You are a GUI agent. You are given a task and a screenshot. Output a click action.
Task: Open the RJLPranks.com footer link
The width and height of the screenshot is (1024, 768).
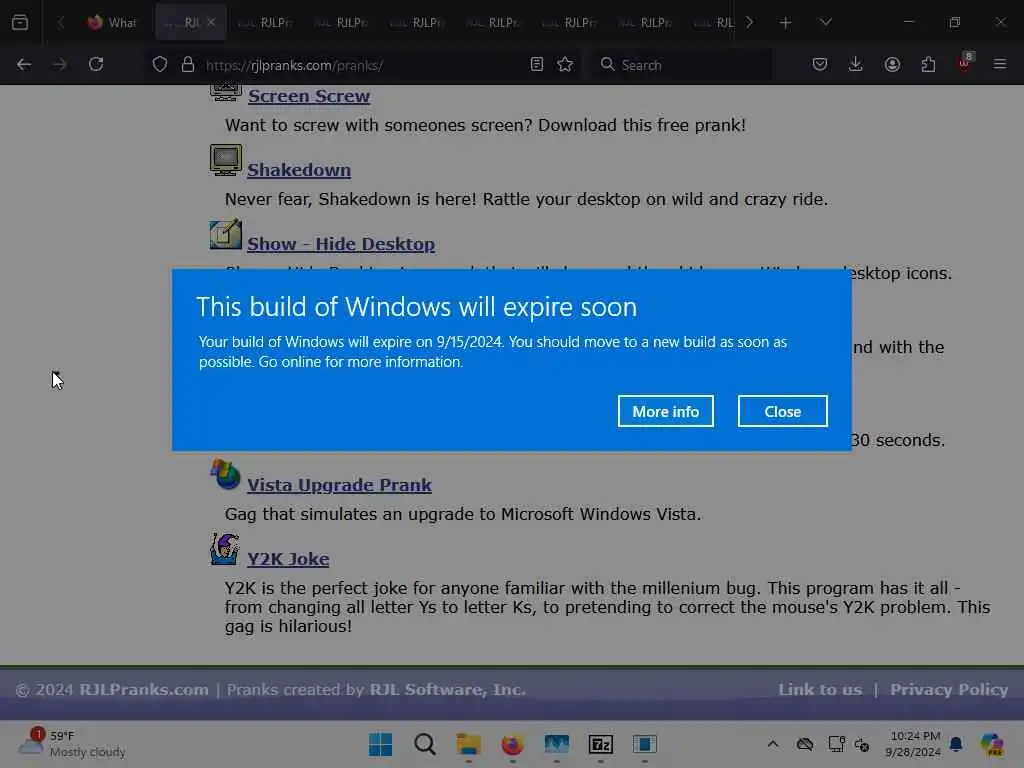pos(144,690)
